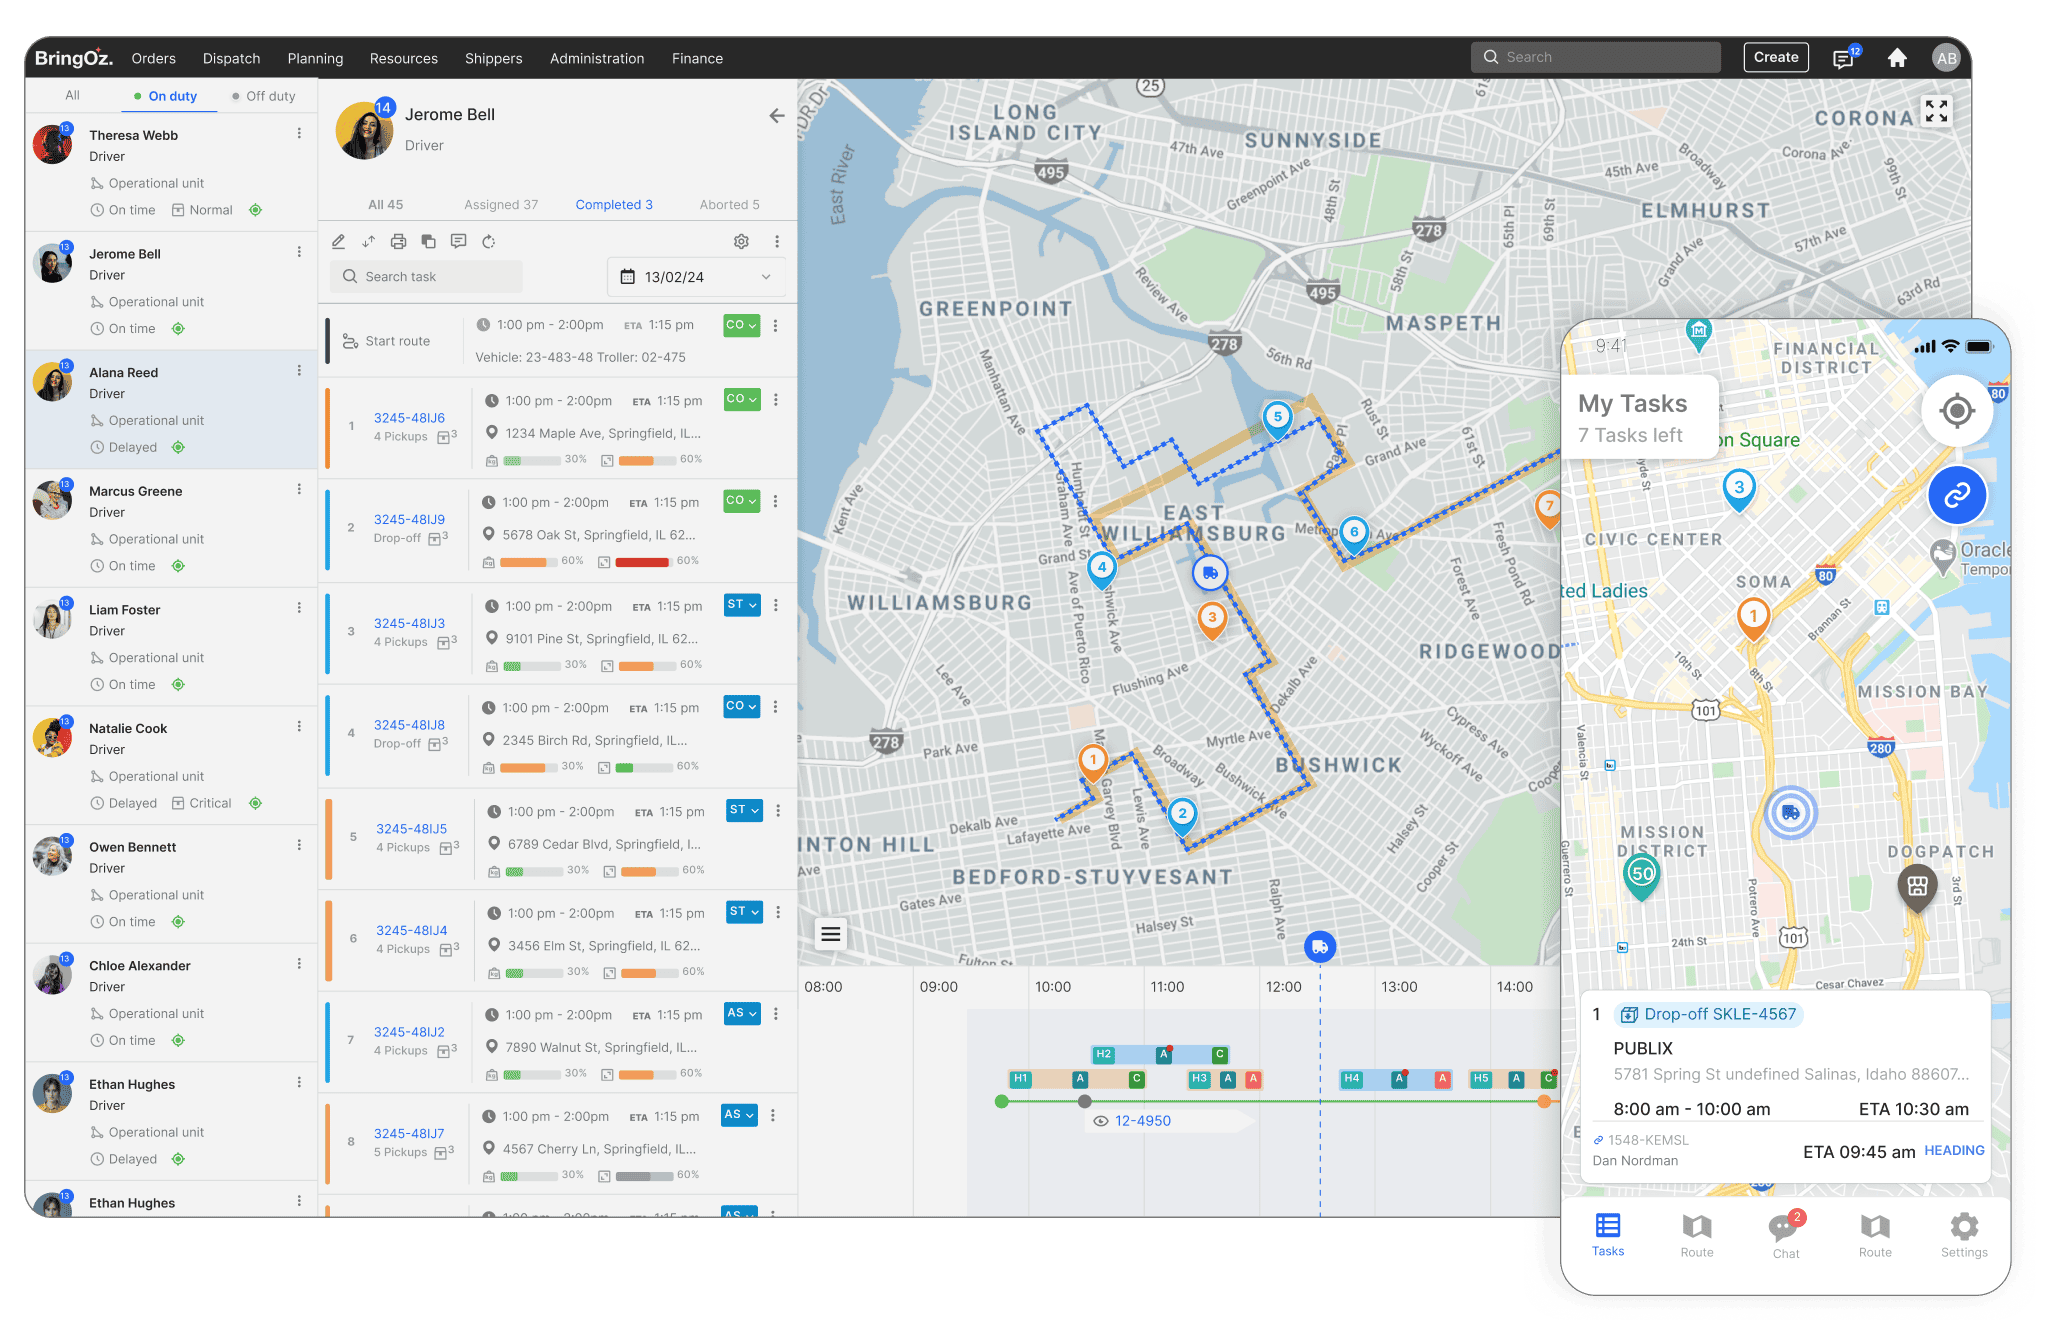
Task: Open the 13/02/24 date dropdown
Action: pyautogui.click(x=697, y=277)
